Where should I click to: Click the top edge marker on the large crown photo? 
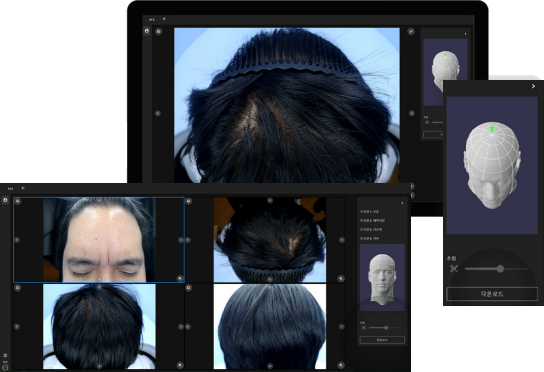click(x=287, y=31)
